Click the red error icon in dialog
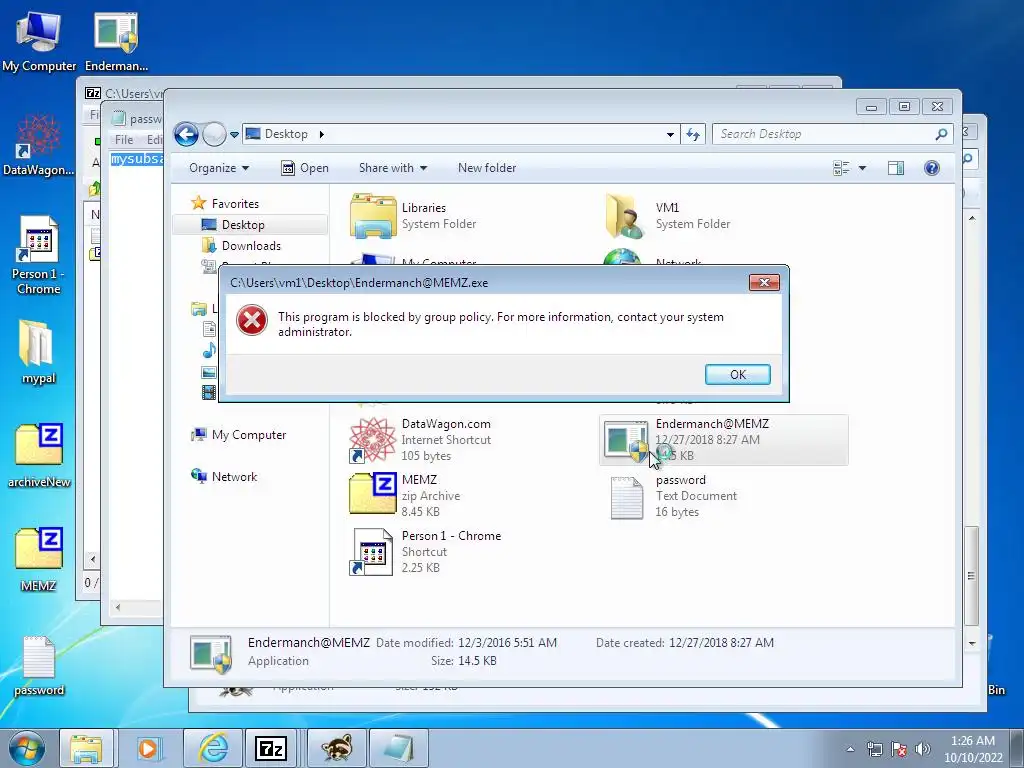Image resolution: width=1024 pixels, height=768 pixels. tap(252, 321)
